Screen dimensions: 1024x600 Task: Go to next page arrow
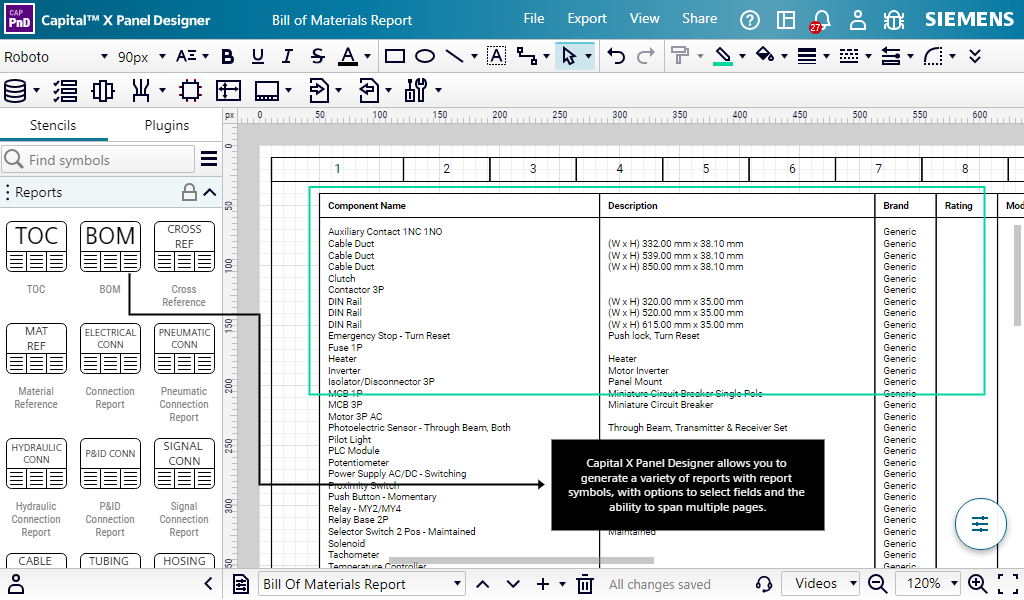[x=513, y=584]
